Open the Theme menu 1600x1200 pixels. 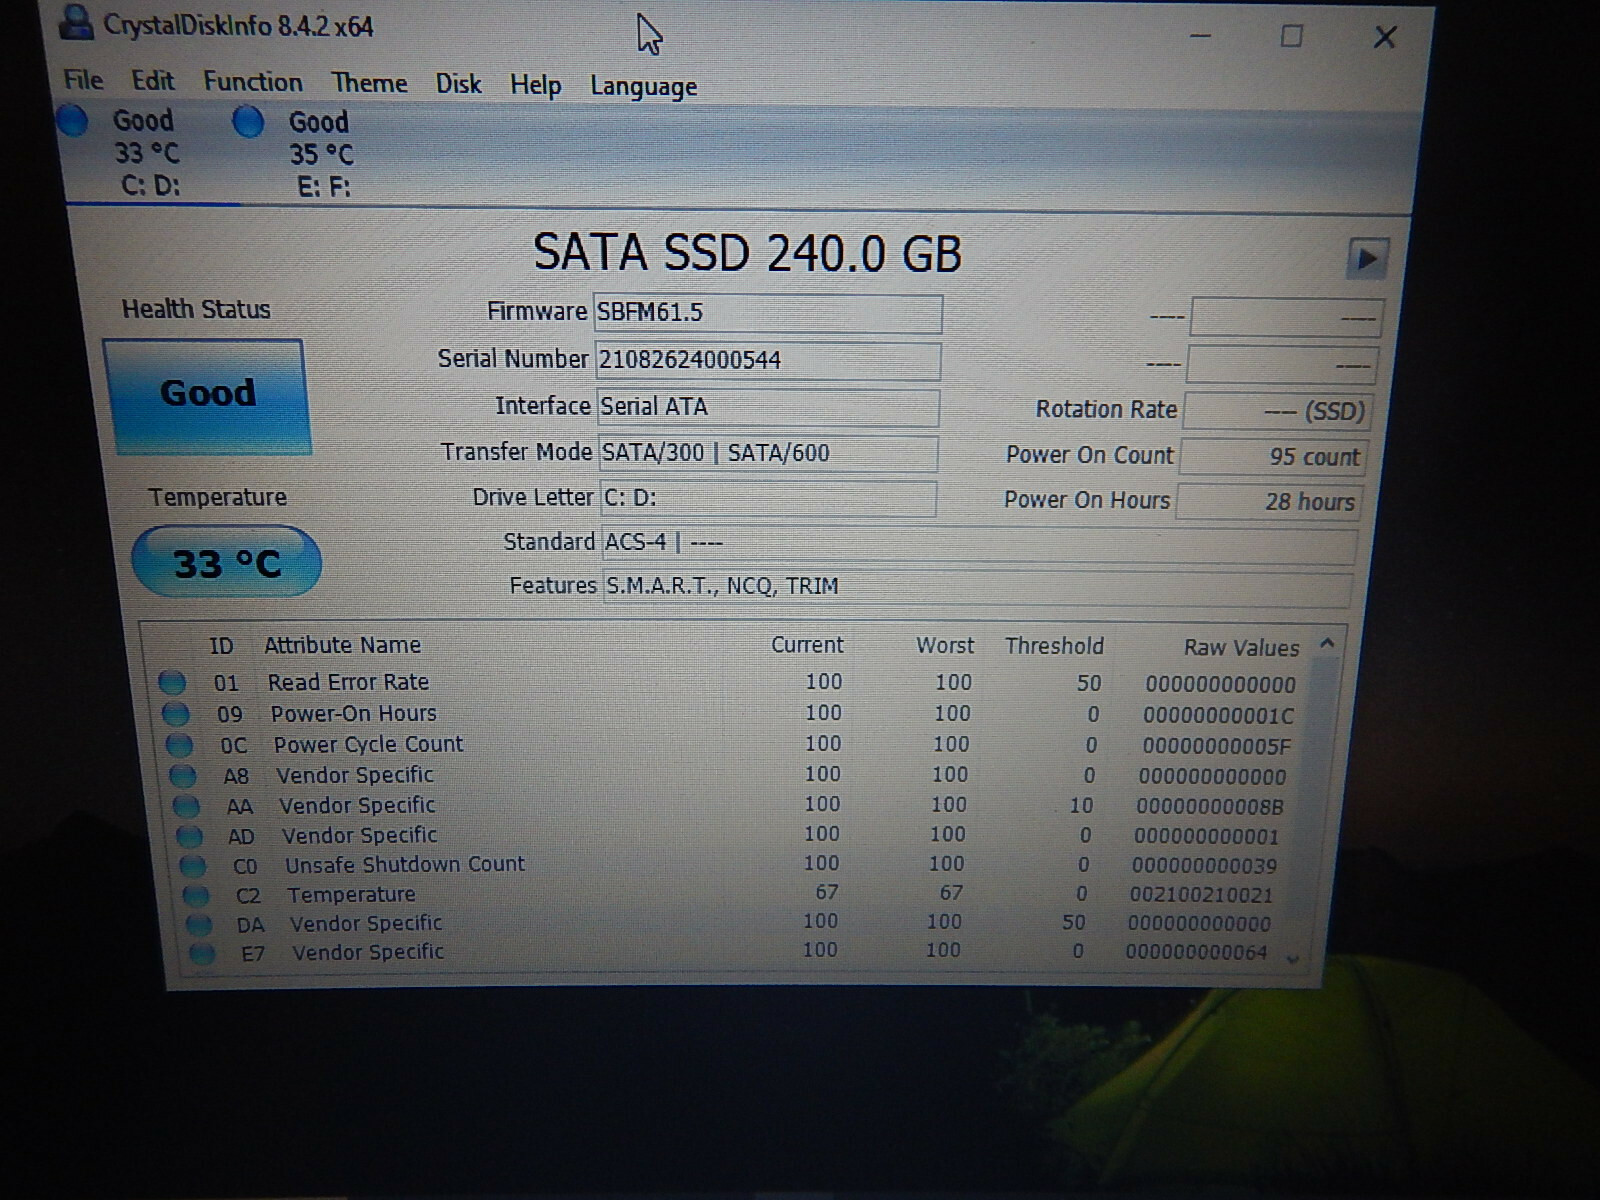369,83
